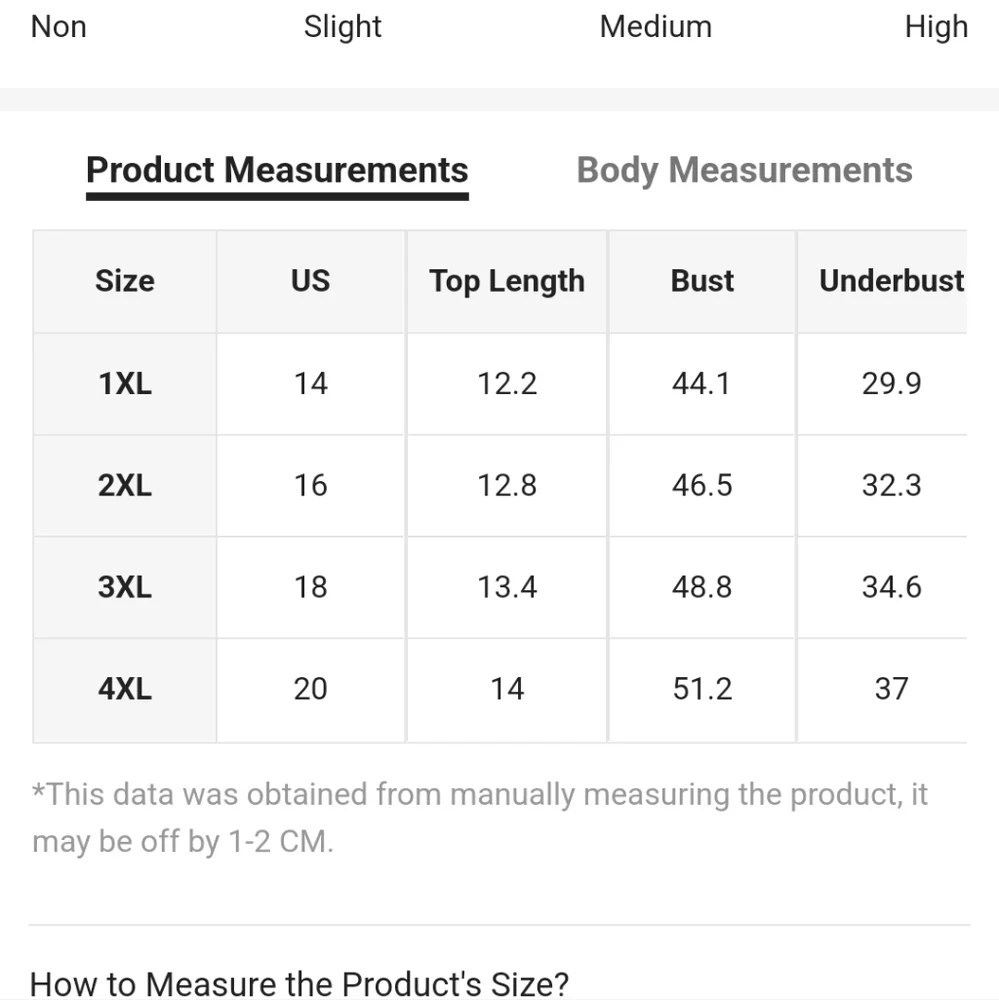Select the 3XL size row
The height and width of the screenshot is (1000, 999).
click(x=500, y=587)
